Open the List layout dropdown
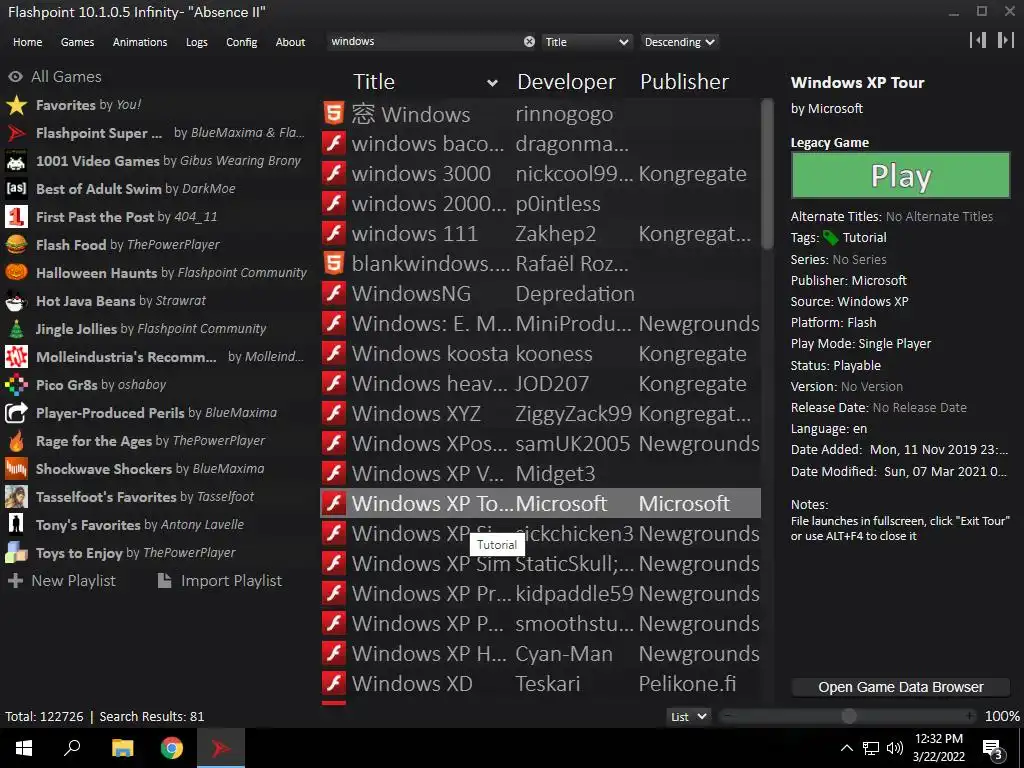 689,716
